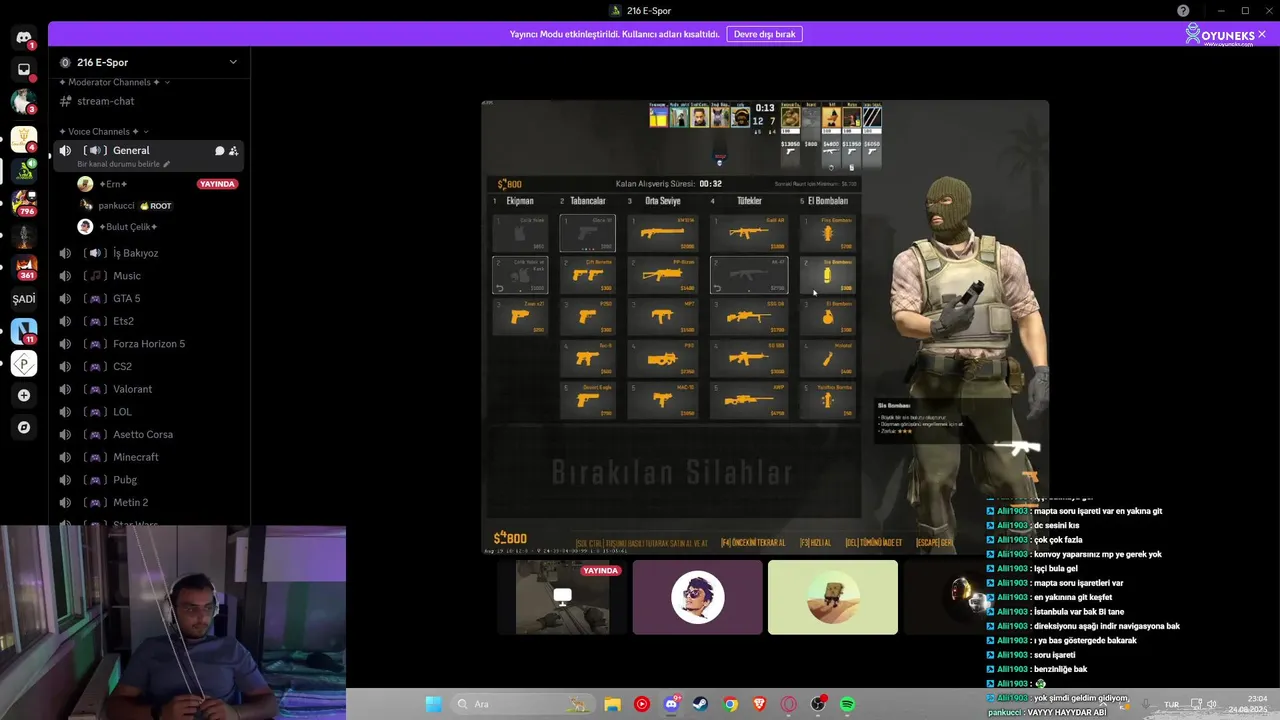Screen dimensions: 1280x720
Task: Invite people icon on General channel
Action: click(233, 151)
